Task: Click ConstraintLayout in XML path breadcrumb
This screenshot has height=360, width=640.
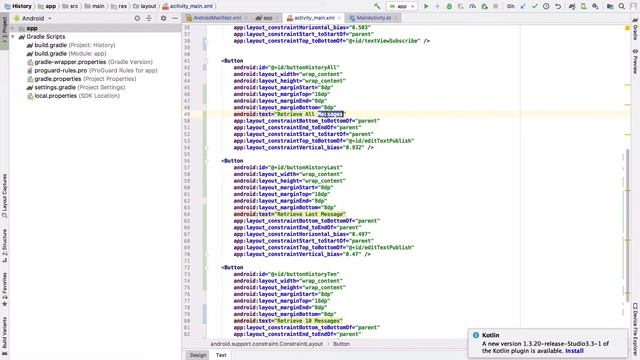Action: pyautogui.click(x=267, y=344)
